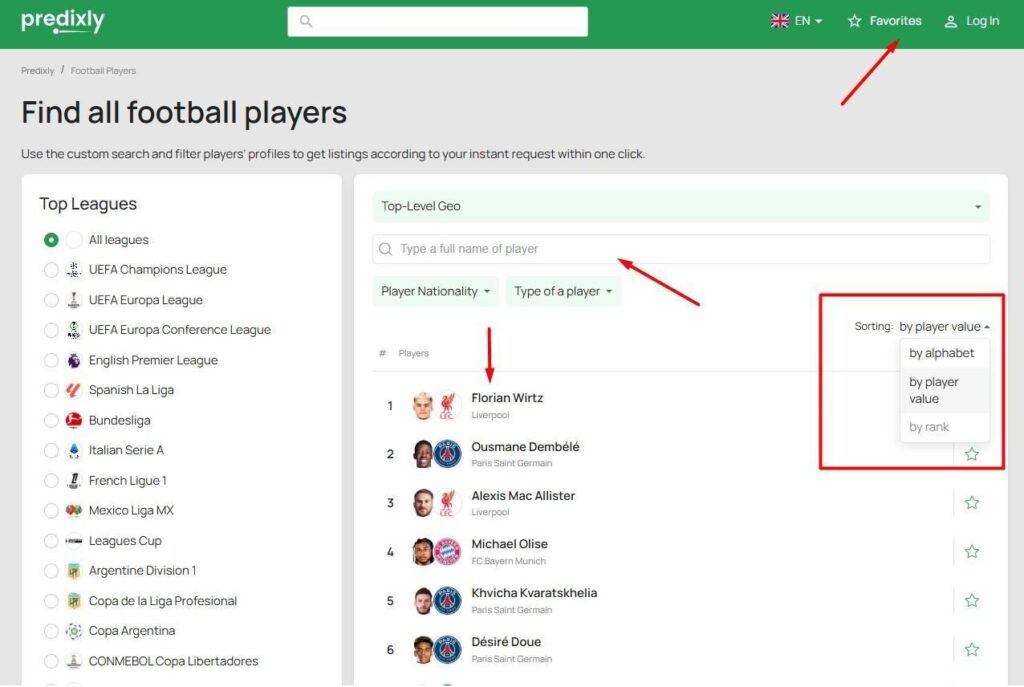The height and width of the screenshot is (687, 1024).
Task: Open the Player Nationality filter dropdown
Action: (x=436, y=291)
